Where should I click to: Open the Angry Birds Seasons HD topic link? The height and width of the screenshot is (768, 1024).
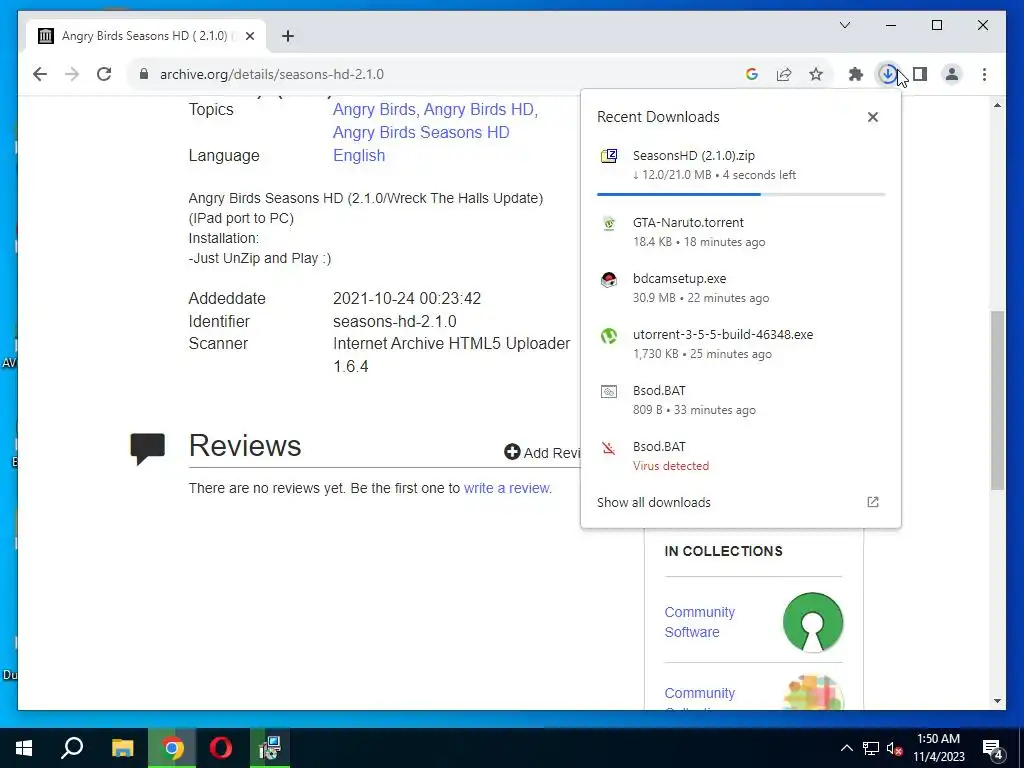(421, 133)
